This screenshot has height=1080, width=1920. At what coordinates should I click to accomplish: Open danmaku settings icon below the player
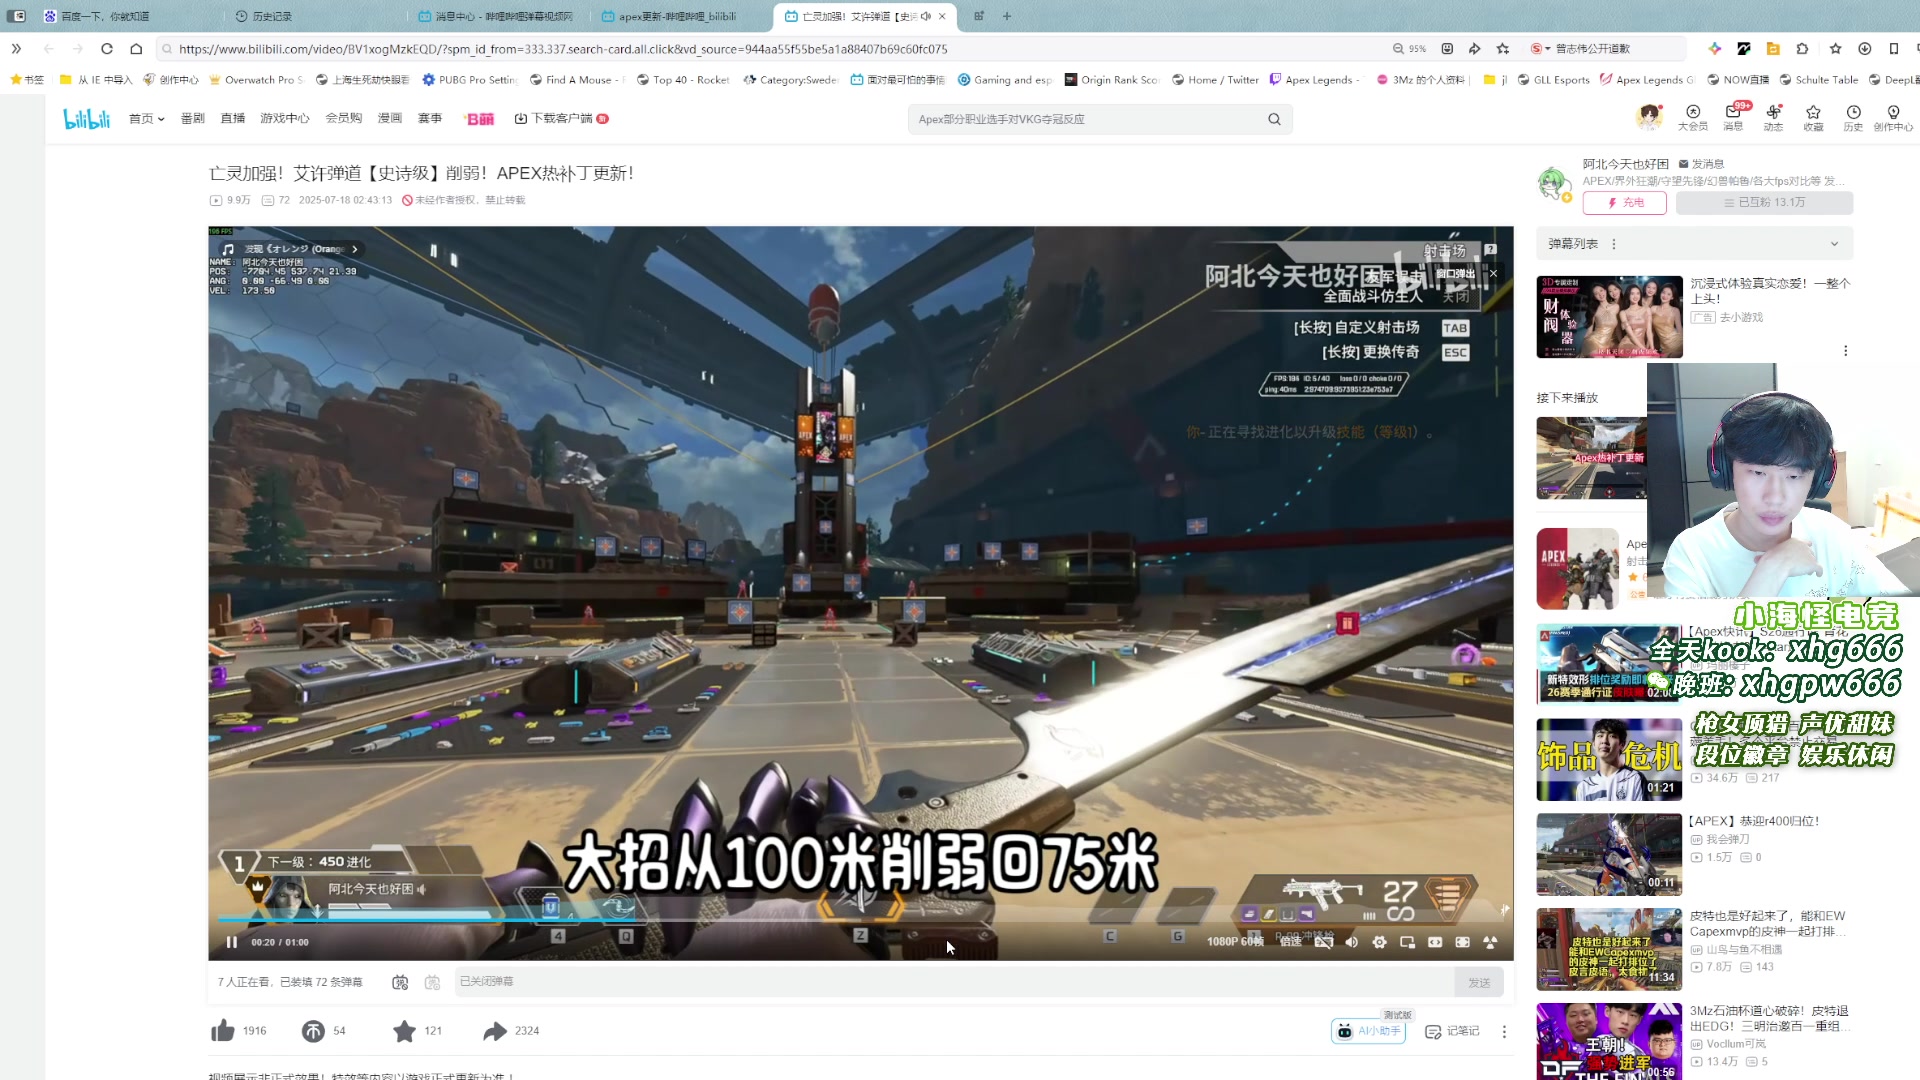click(x=432, y=983)
